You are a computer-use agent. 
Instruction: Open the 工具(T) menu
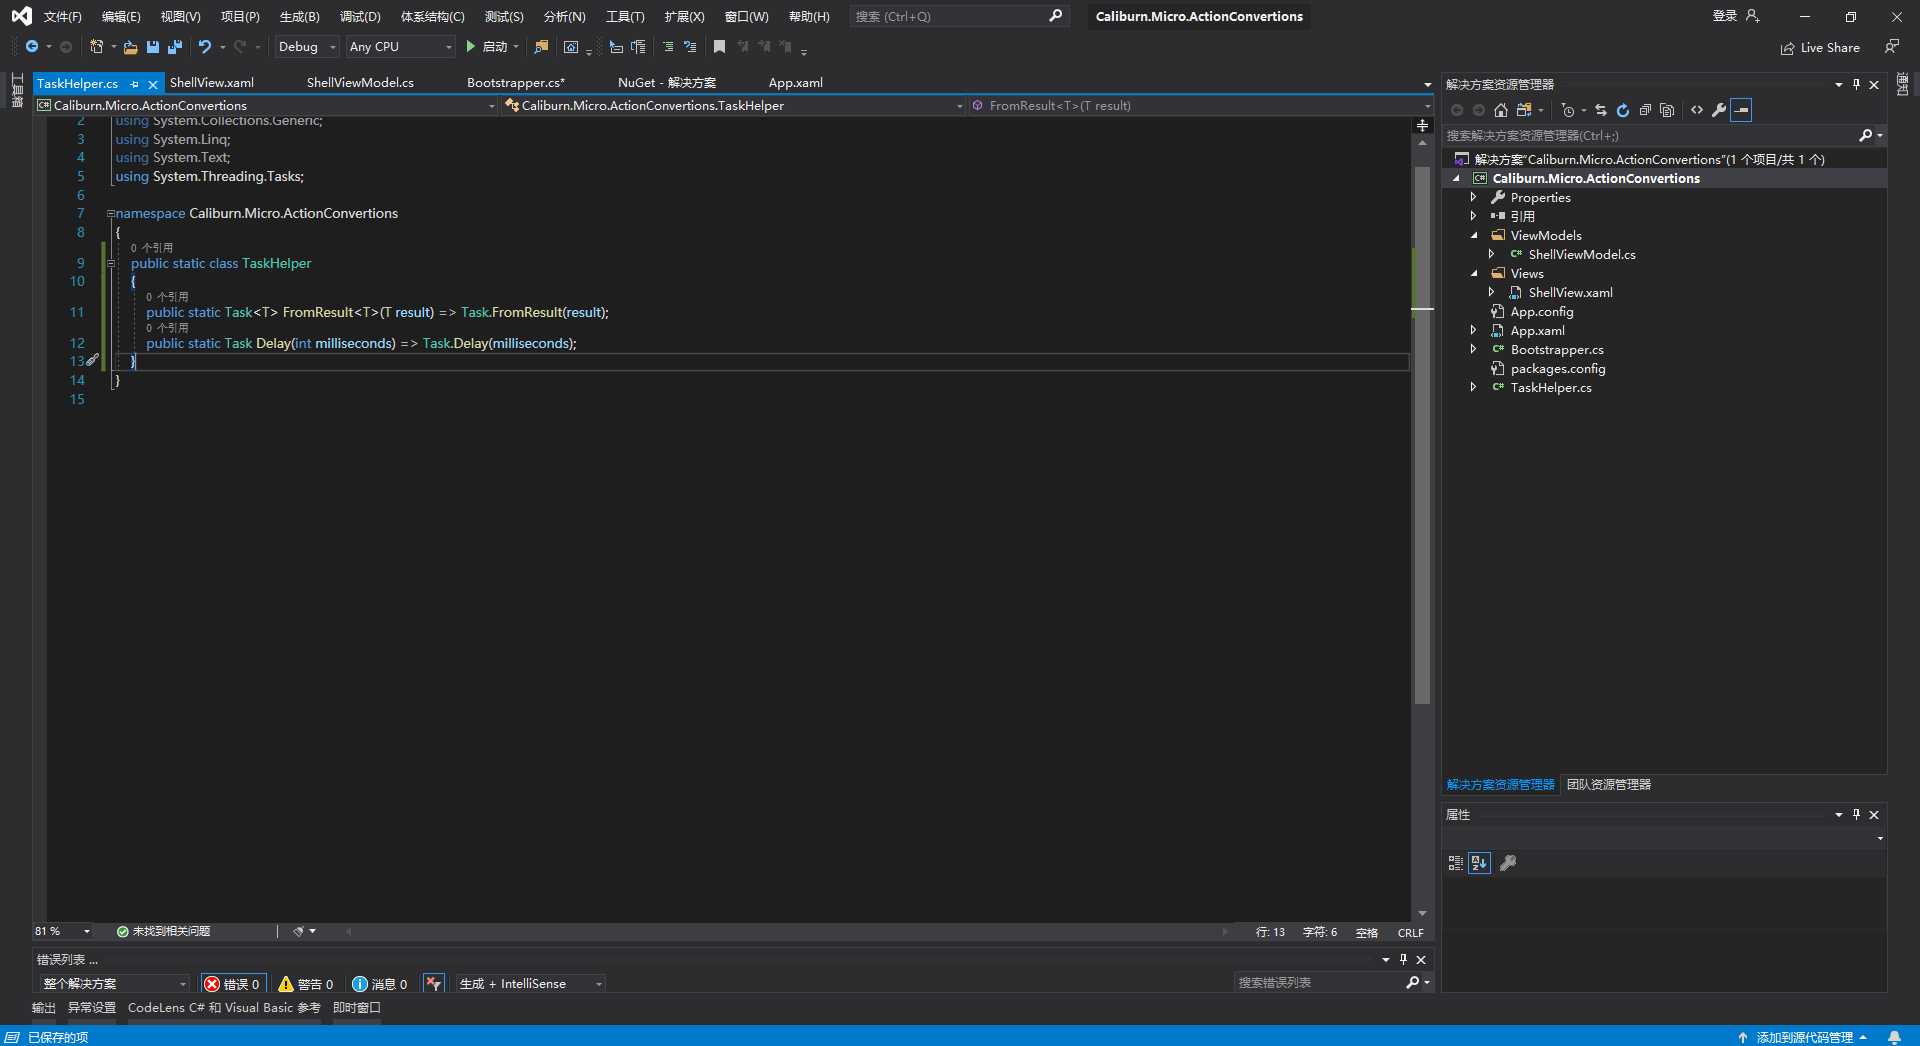tap(625, 17)
